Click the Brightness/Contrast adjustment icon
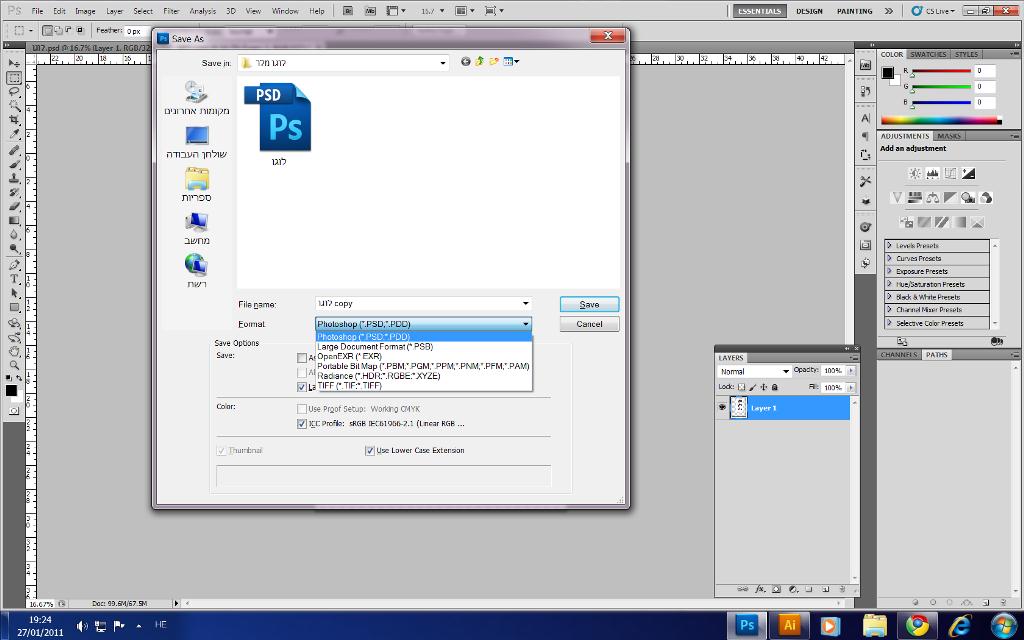1024x640 pixels. pyautogui.click(x=914, y=173)
